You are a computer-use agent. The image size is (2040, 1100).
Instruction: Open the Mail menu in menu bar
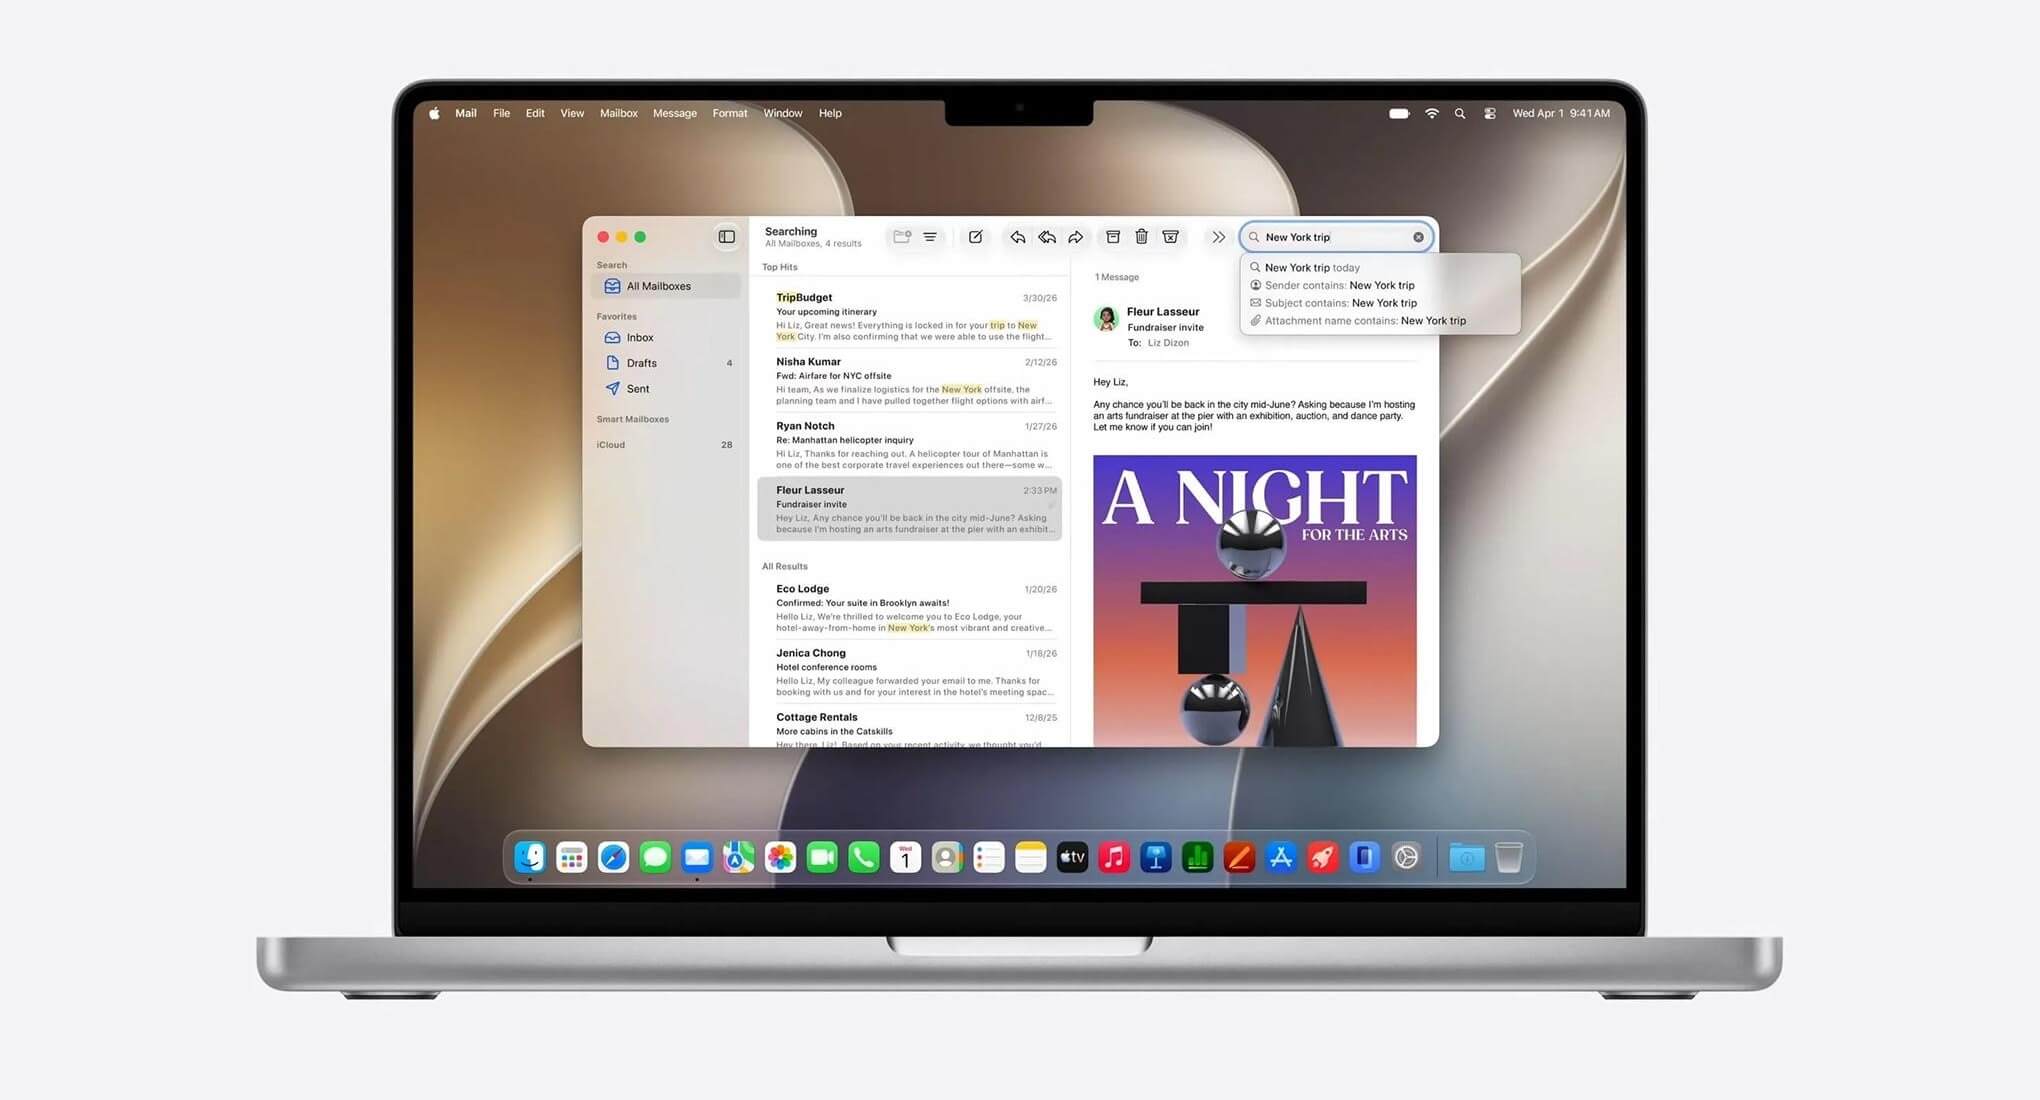click(466, 113)
